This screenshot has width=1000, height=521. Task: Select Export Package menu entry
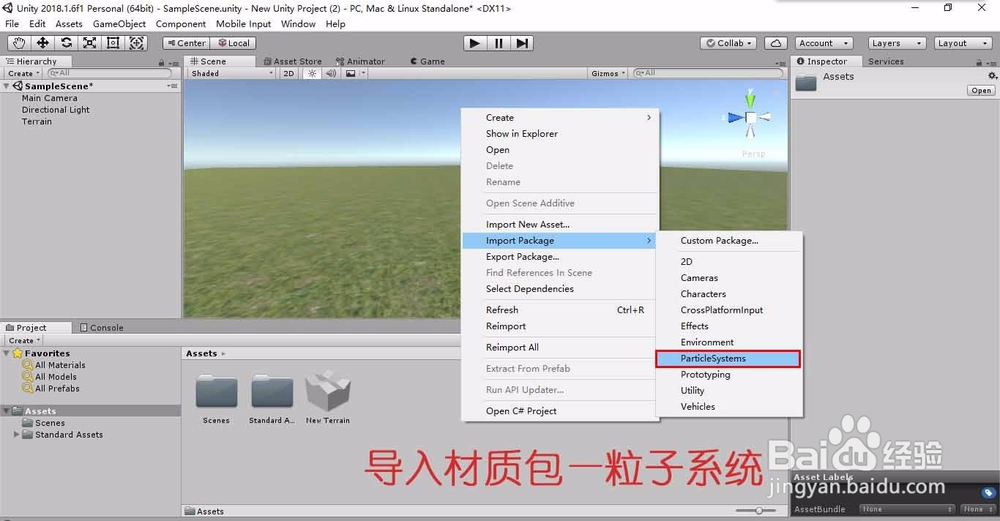(560, 256)
